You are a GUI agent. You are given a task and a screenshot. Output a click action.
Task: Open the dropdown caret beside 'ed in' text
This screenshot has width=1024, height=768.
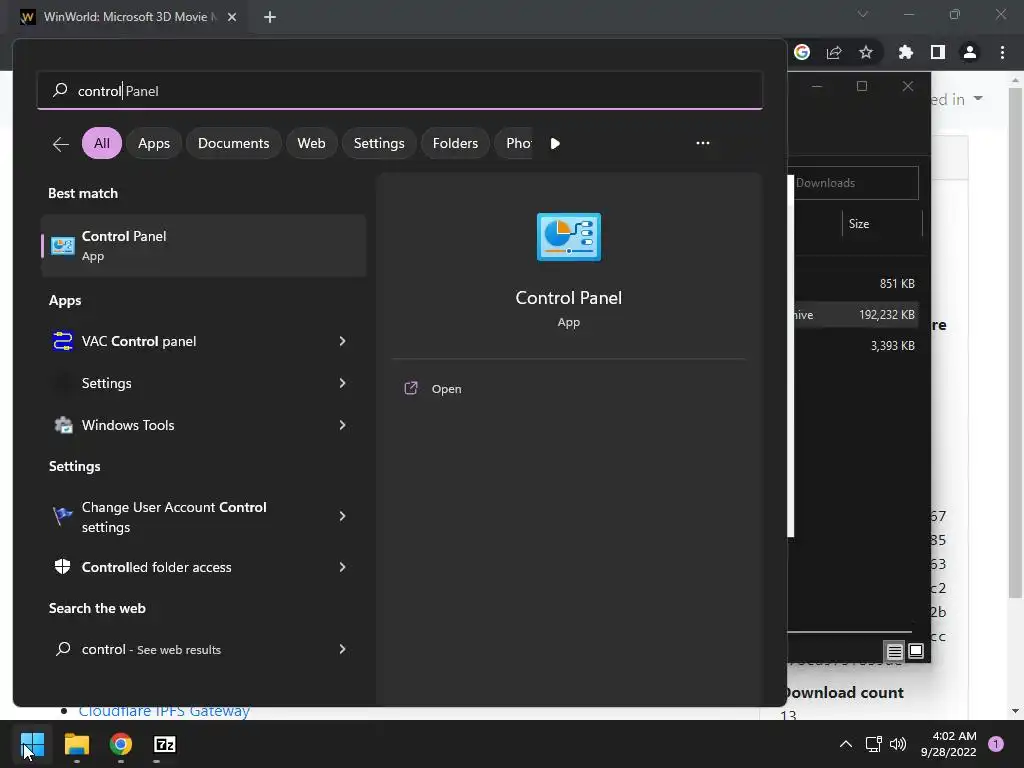pos(978,99)
